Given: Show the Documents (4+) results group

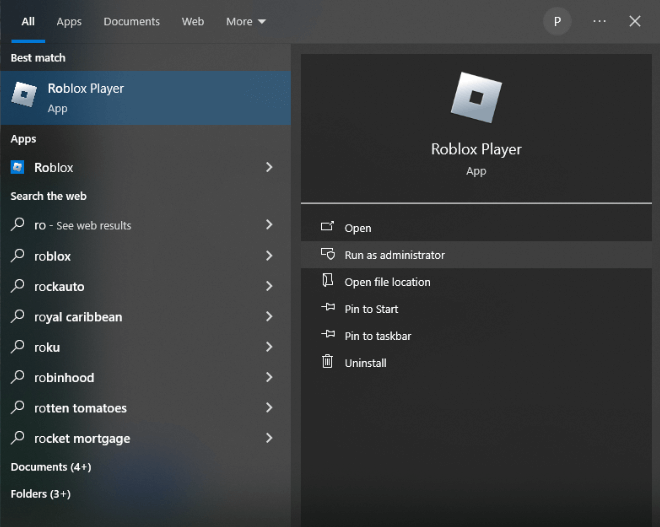Looking at the screenshot, I should point(51,467).
